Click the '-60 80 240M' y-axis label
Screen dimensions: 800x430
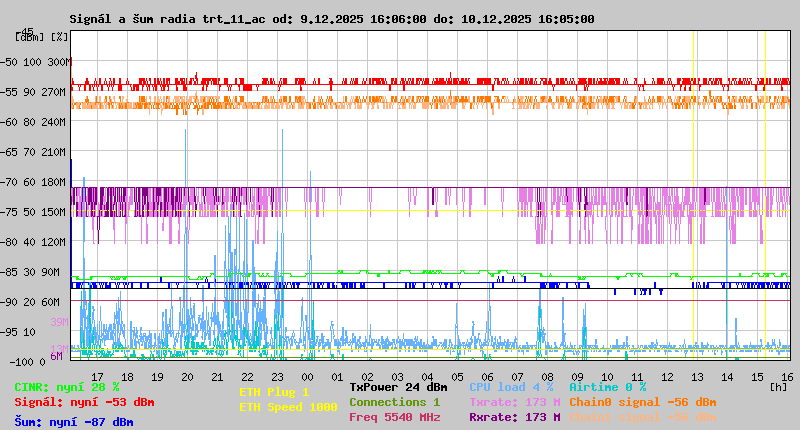pos(34,122)
